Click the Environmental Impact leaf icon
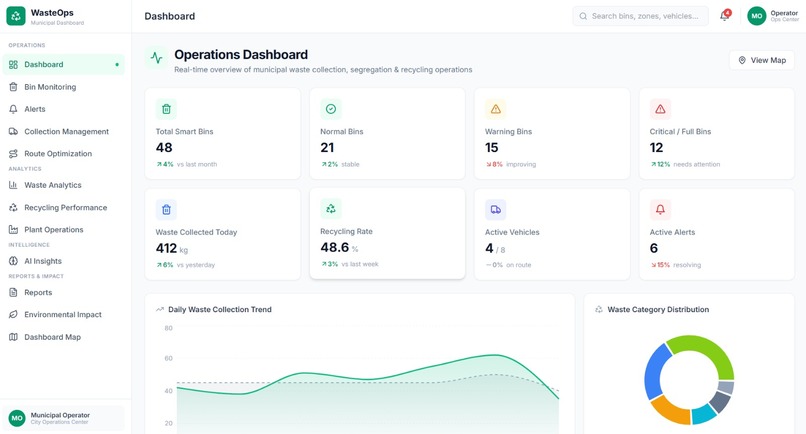Viewport: 806px width, 434px height. (x=13, y=315)
